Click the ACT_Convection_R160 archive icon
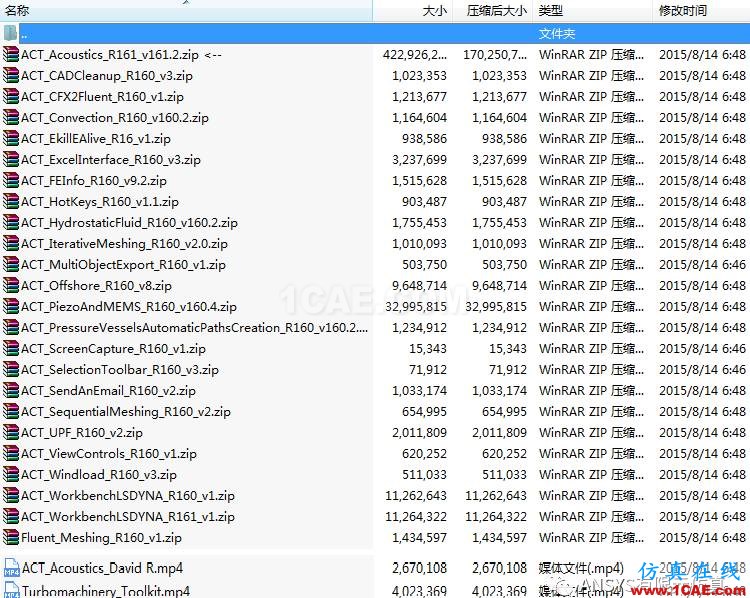Screen dimensions: 750x598 coord(11,118)
